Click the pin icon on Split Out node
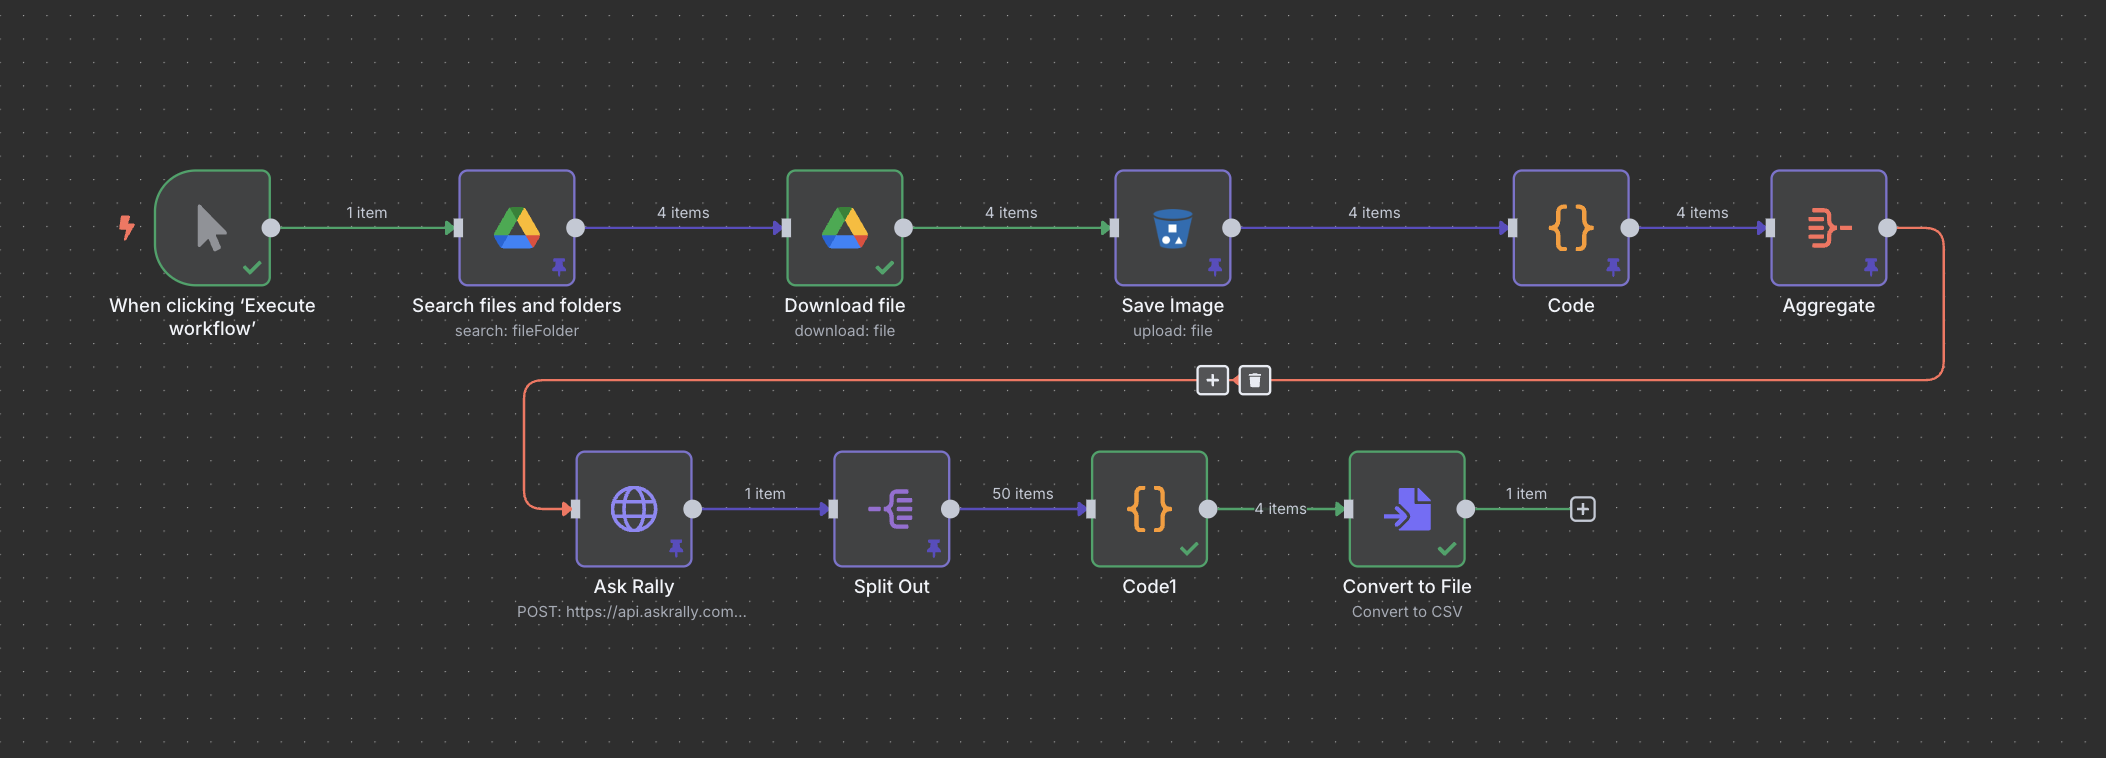The image size is (2106, 758). 934,547
